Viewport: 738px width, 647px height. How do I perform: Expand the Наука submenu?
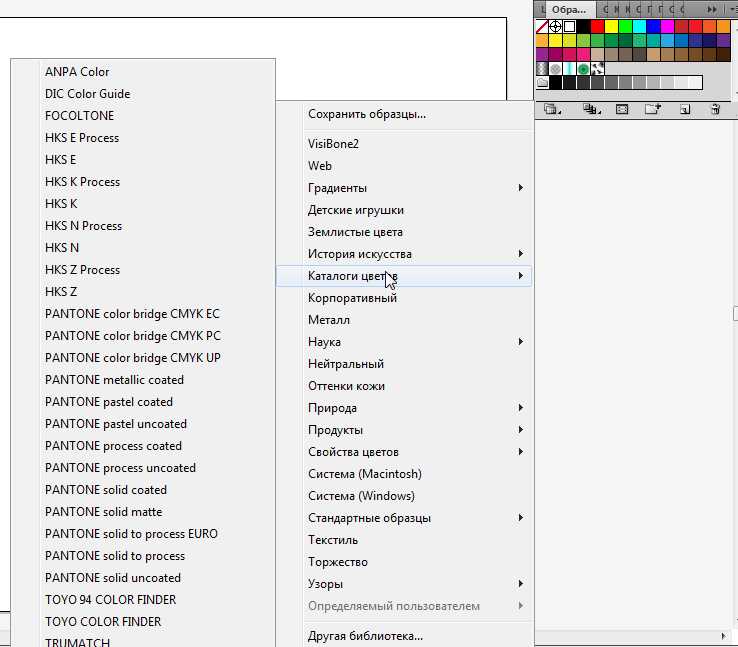coord(404,342)
